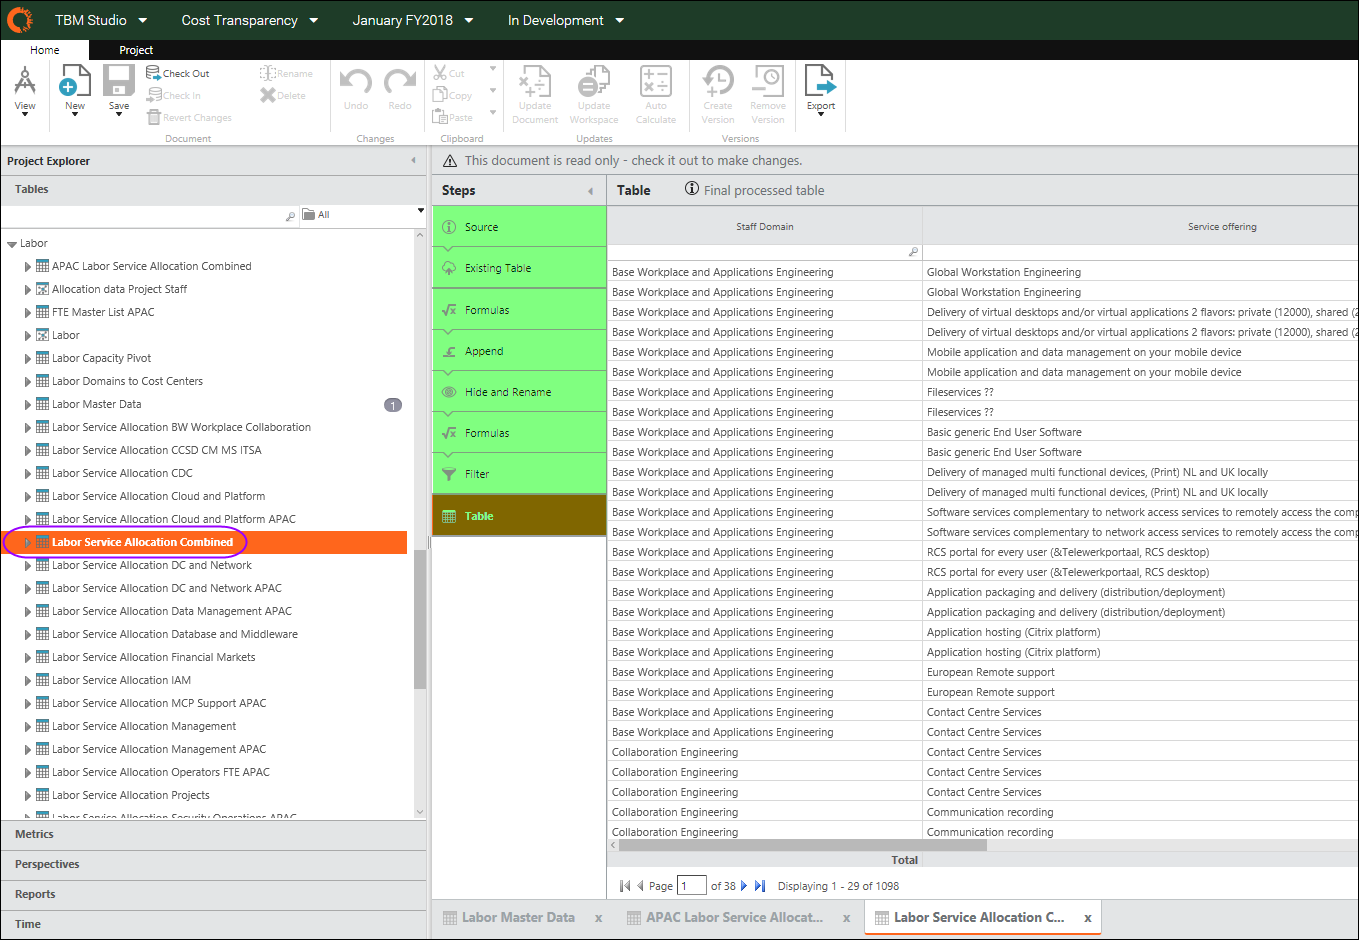The height and width of the screenshot is (940, 1359).
Task: Click the View icon in ribbon
Action: coord(25,82)
